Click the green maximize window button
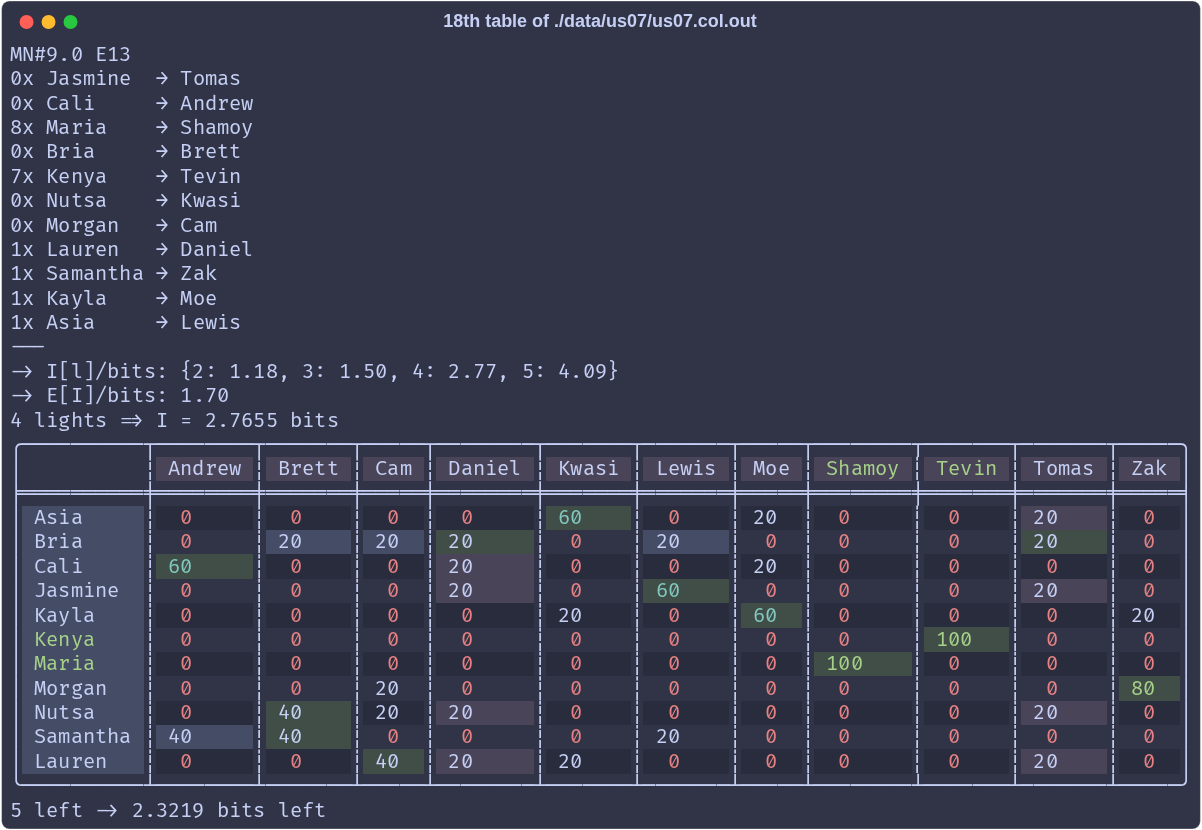The height and width of the screenshot is (830, 1202). [x=70, y=22]
